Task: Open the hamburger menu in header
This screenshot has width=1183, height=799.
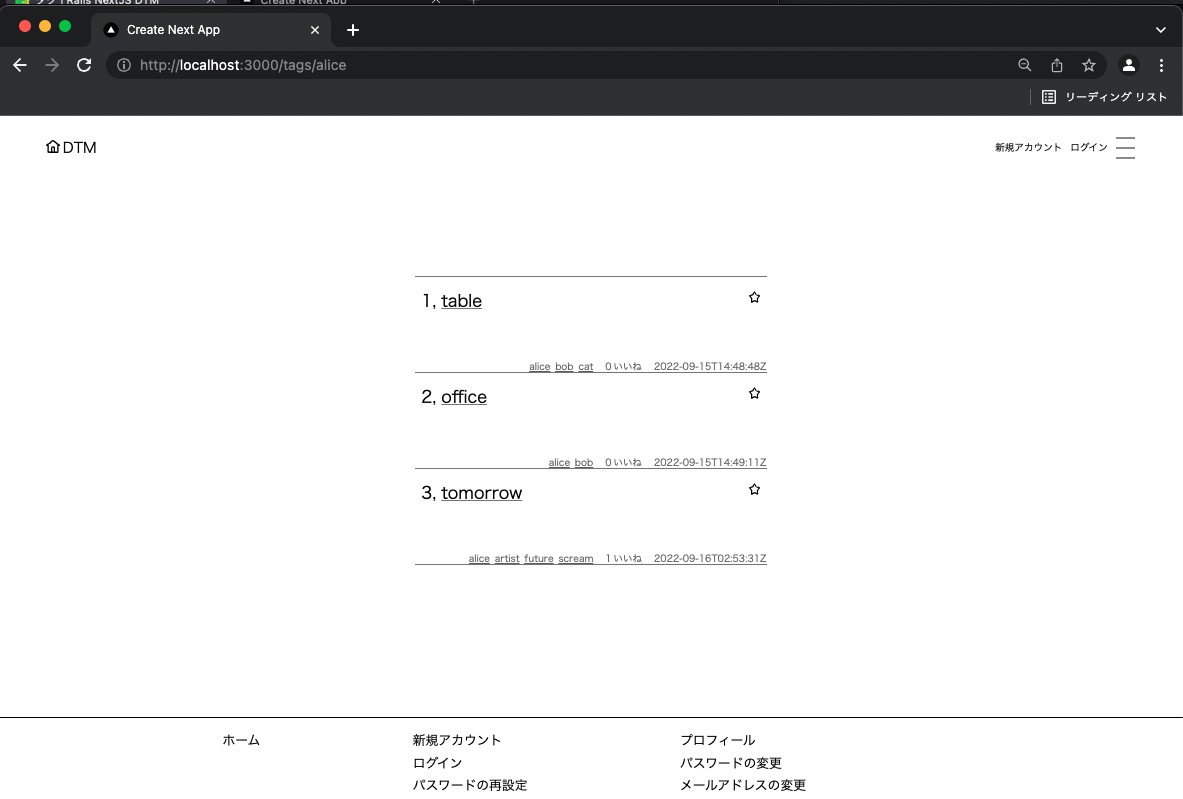Action: [x=1125, y=148]
